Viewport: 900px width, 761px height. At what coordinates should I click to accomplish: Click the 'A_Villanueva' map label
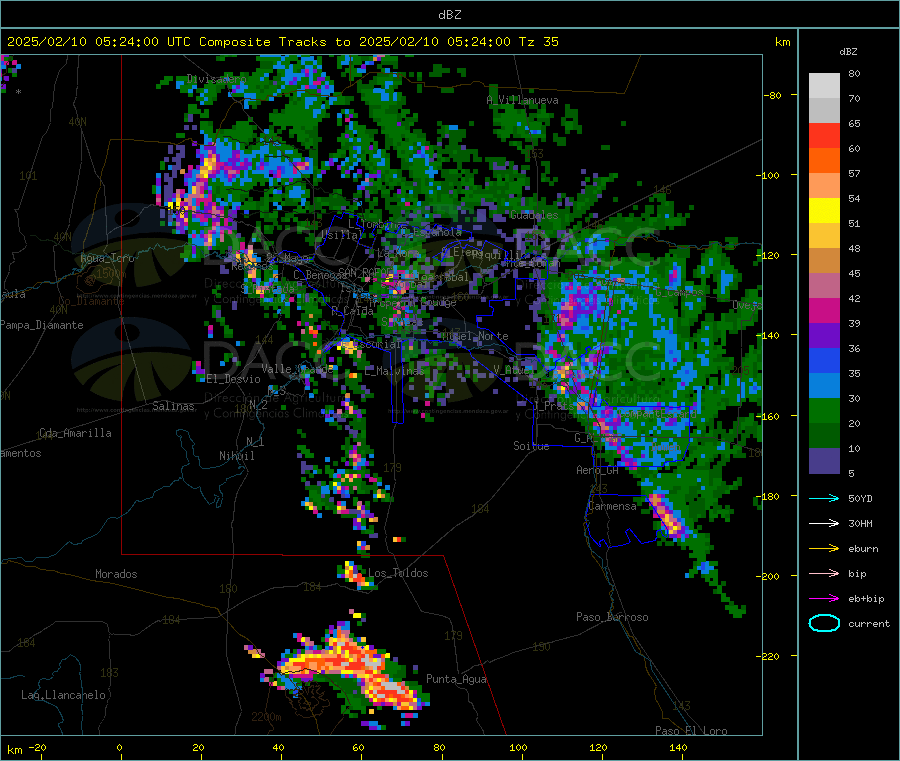click(522, 100)
